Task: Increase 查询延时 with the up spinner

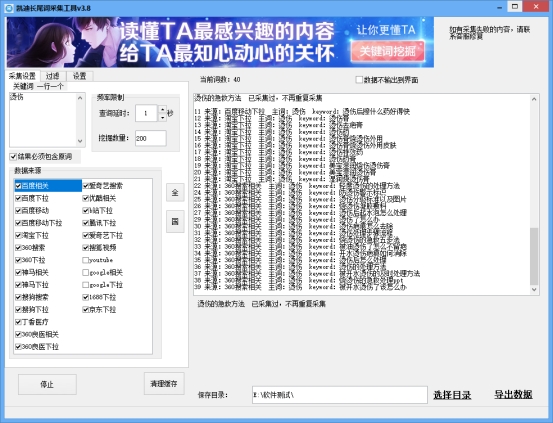Action: 162,109
